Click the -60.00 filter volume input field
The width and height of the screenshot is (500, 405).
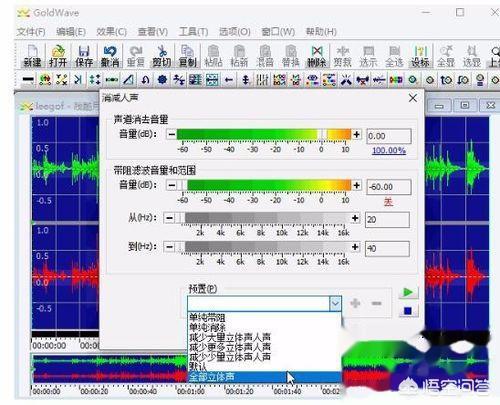(389, 187)
